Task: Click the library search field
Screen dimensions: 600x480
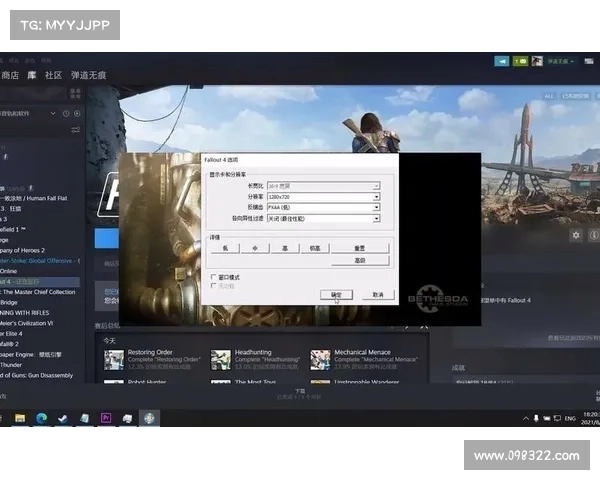Action: pyautogui.click(x=33, y=93)
